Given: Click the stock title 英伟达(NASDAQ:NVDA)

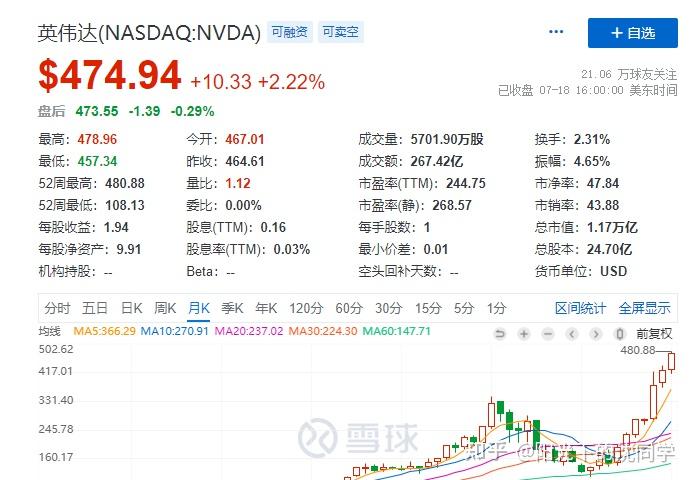Looking at the screenshot, I should coord(149,33).
